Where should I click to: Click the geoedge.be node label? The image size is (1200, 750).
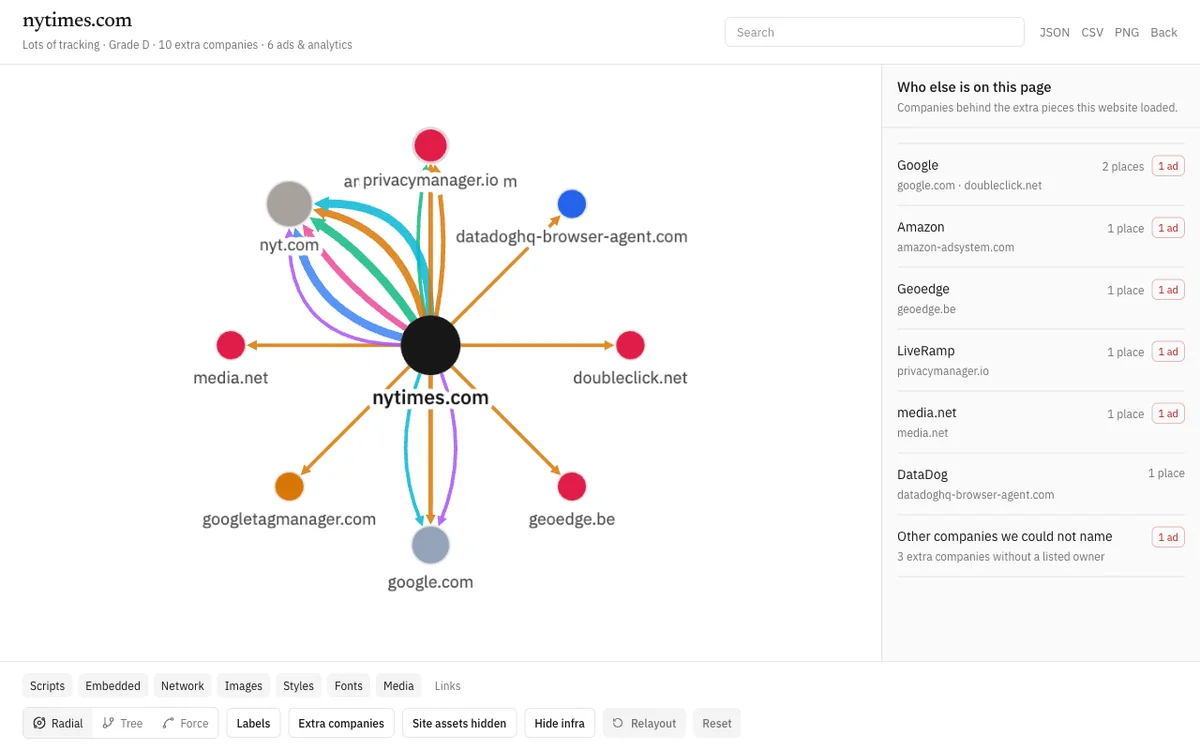[x=571, y=519]
